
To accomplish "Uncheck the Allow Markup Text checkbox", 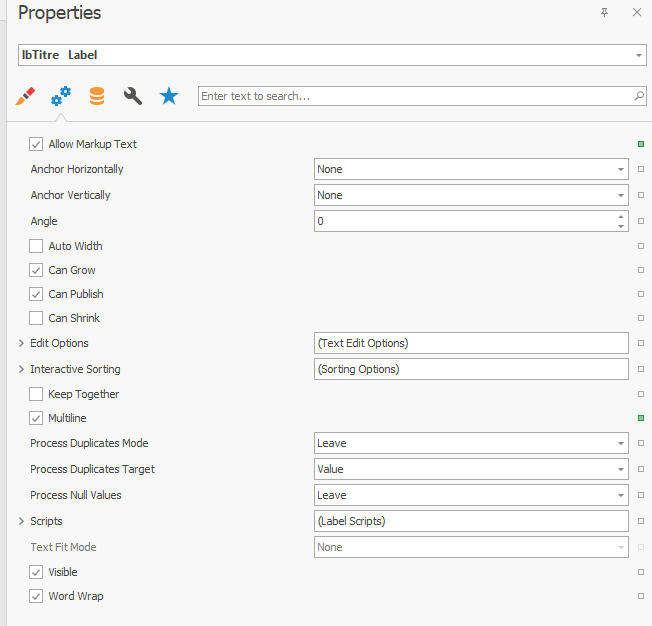I will point(36,144).
